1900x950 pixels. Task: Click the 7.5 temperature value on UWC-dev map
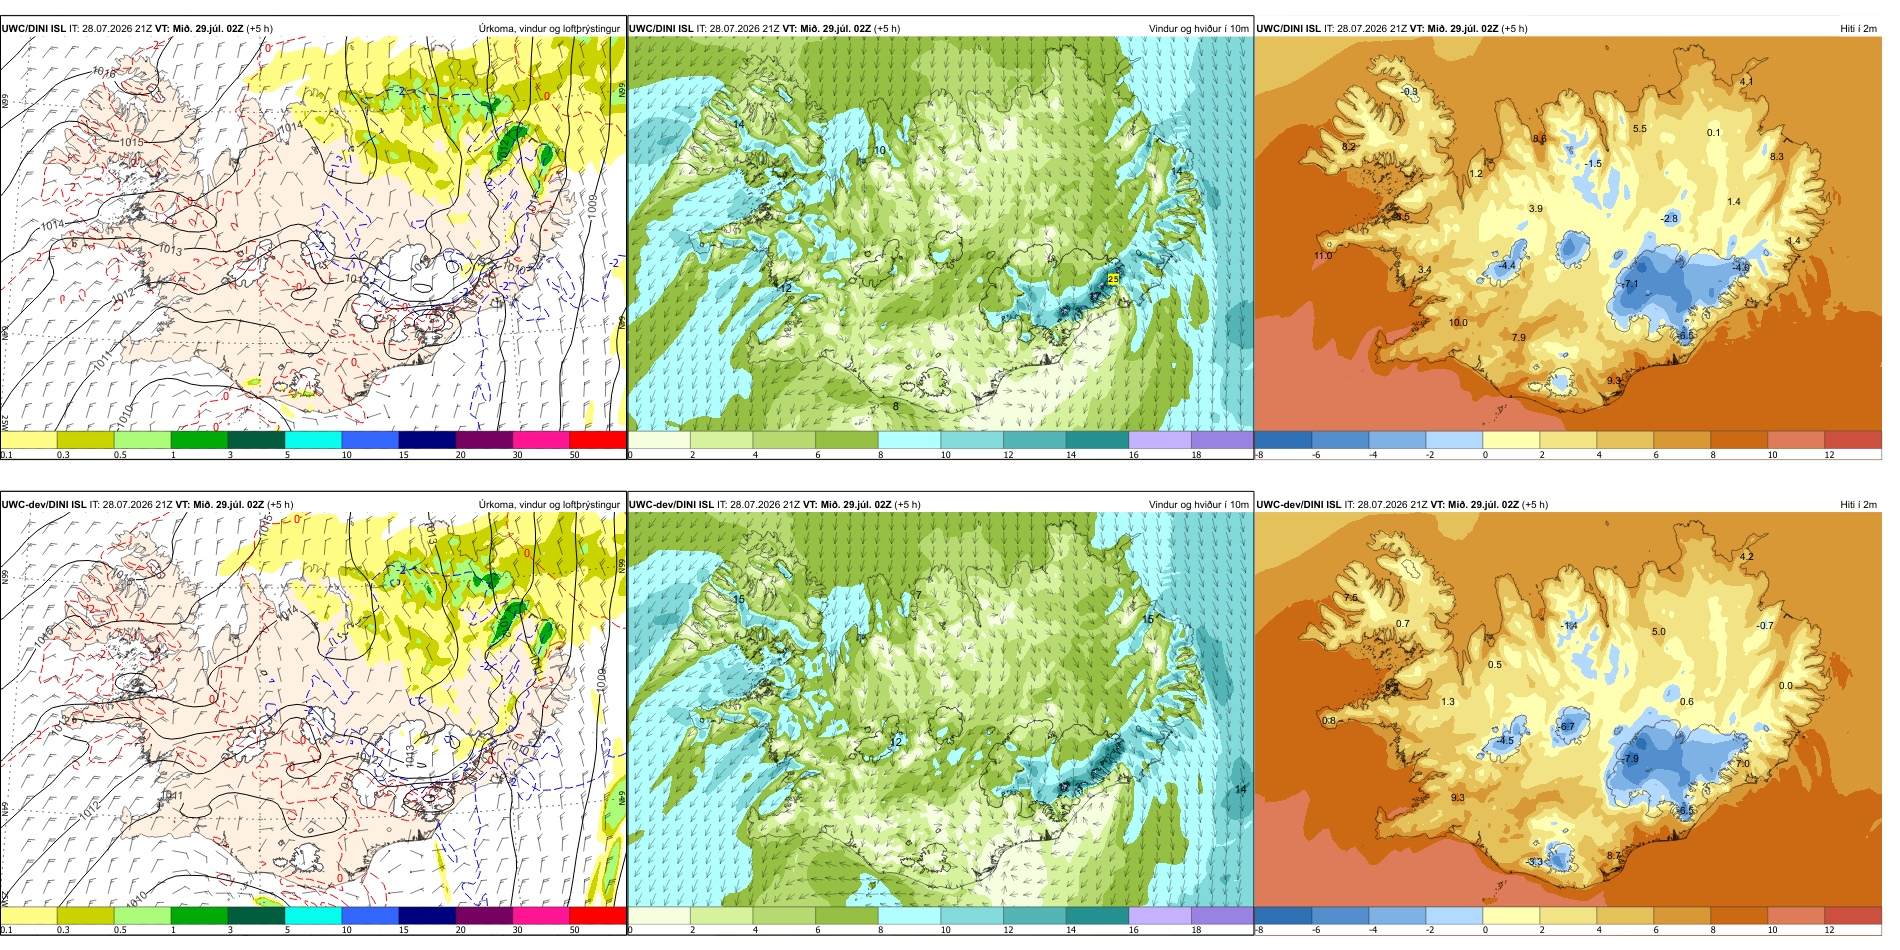[x=1350, y=598]
